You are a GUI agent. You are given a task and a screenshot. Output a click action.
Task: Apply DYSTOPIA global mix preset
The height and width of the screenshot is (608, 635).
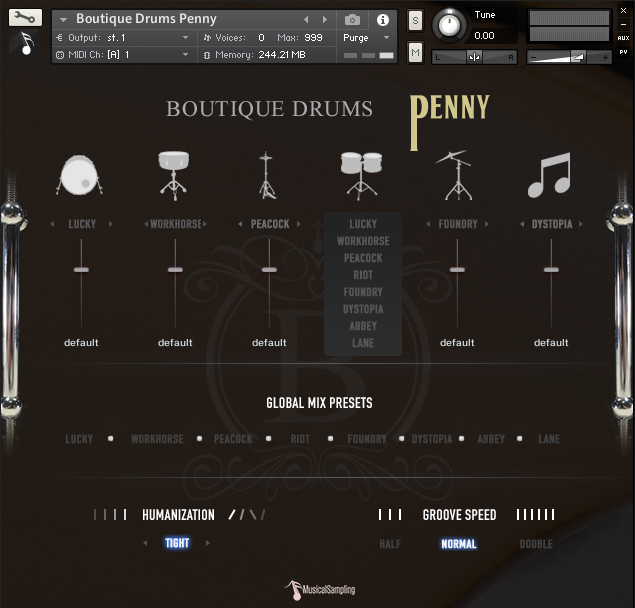click(432, 439)
